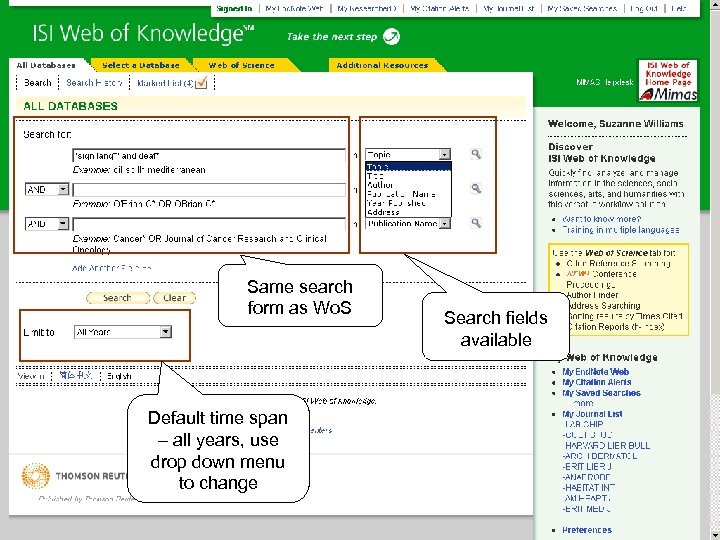720x540 pixels.
Task: Open My Journal List in the sidebar
Action: click(x=592, y=414)
